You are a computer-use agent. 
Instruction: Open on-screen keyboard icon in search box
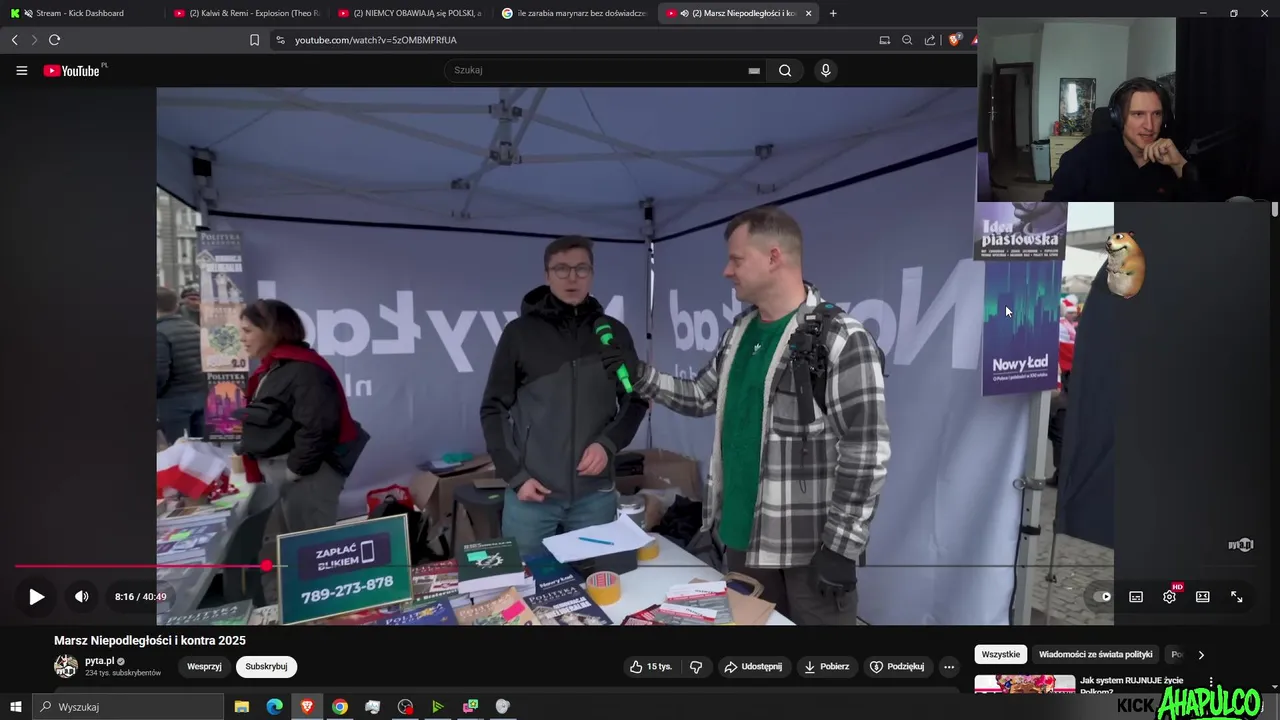pyautogui.click(x=754, y=70)
